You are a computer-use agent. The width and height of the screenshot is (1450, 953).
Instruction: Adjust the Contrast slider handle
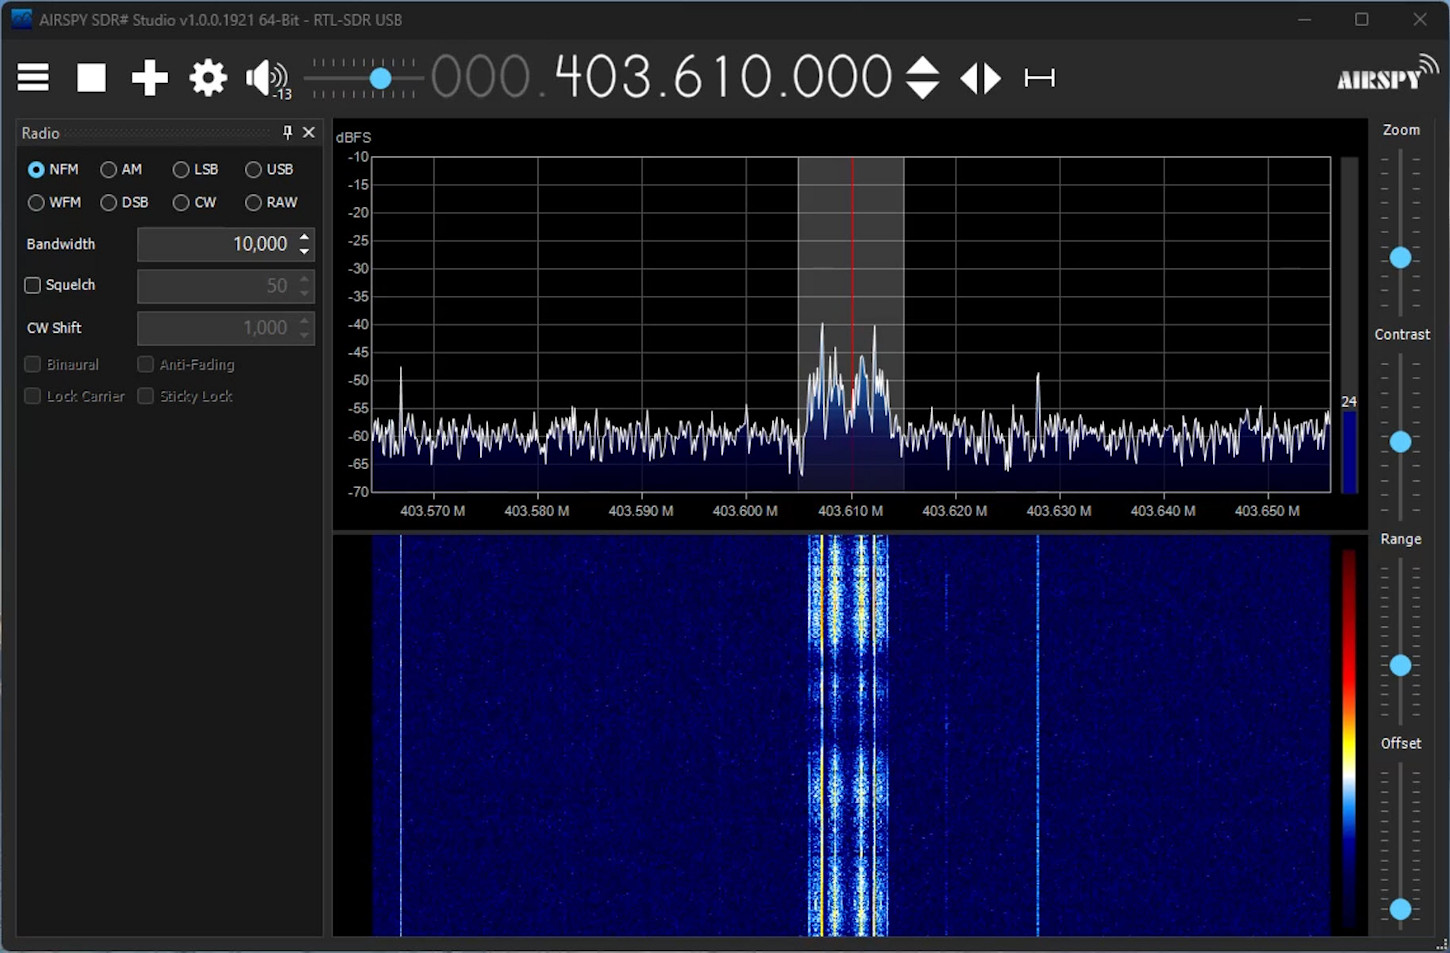1400,441
